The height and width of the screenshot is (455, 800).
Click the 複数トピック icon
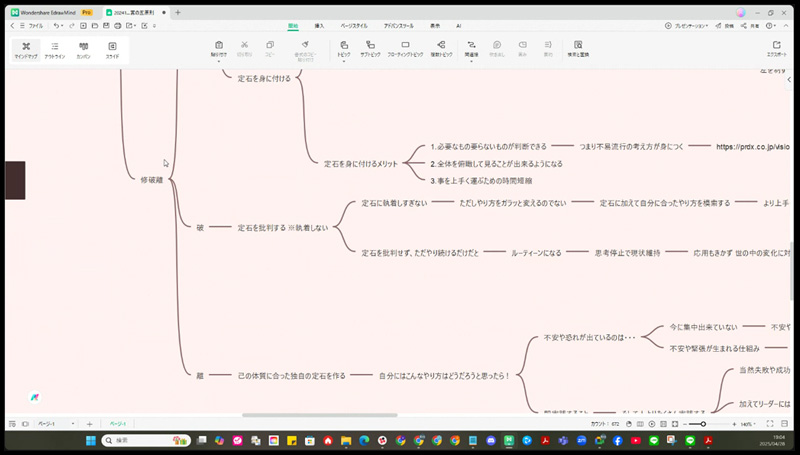tap(441, 47)
